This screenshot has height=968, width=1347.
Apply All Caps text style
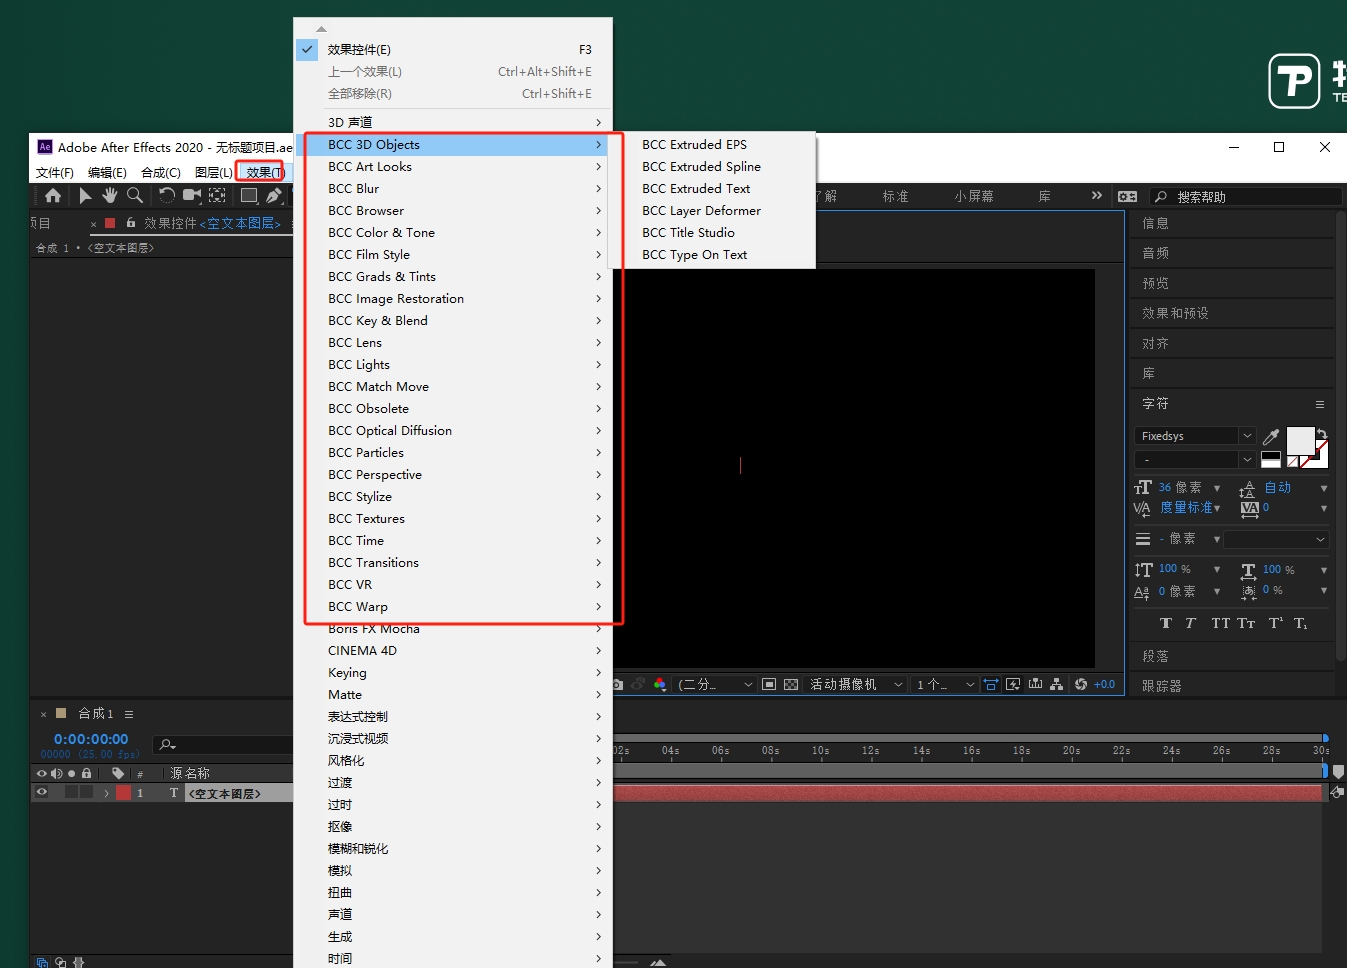(1220, 623)
